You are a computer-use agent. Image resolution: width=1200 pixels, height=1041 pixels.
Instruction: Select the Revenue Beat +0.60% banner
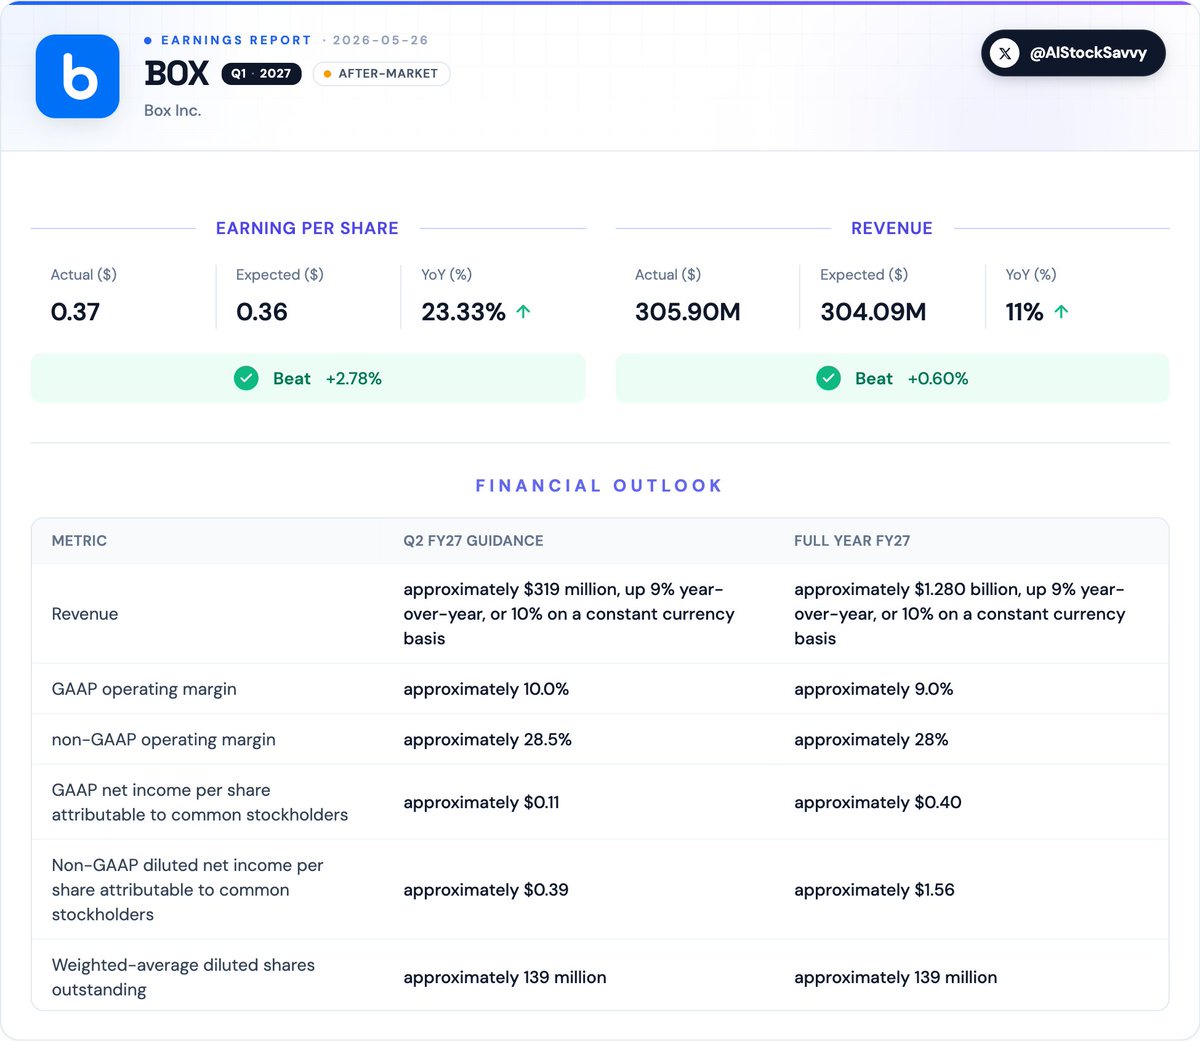(x=892, y=378)
